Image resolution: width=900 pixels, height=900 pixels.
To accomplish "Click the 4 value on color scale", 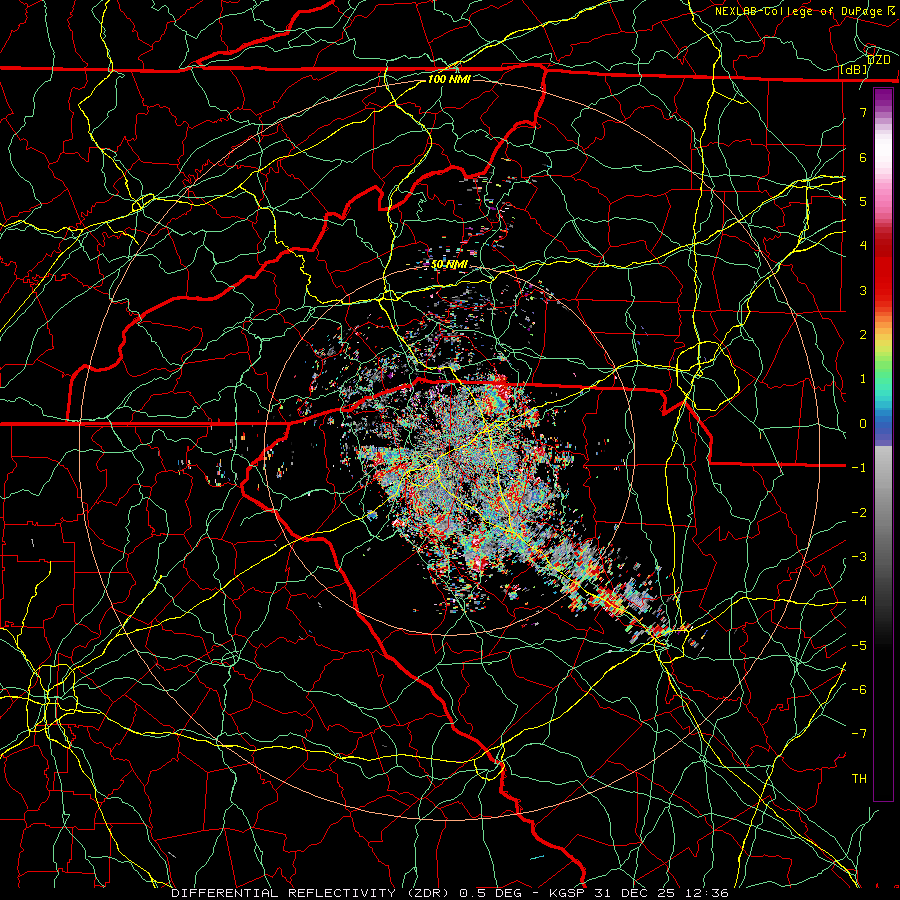I will point(863,246).
